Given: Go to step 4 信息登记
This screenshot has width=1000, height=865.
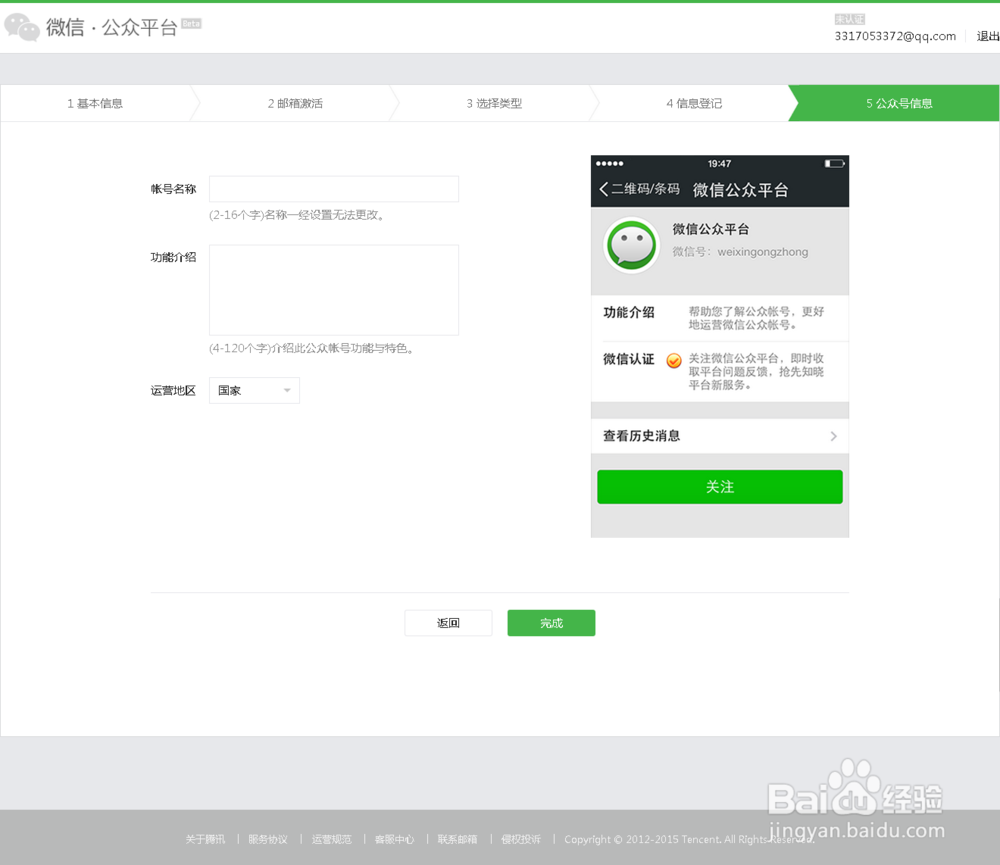Looking at the screenshot, I should coord(694,103).
